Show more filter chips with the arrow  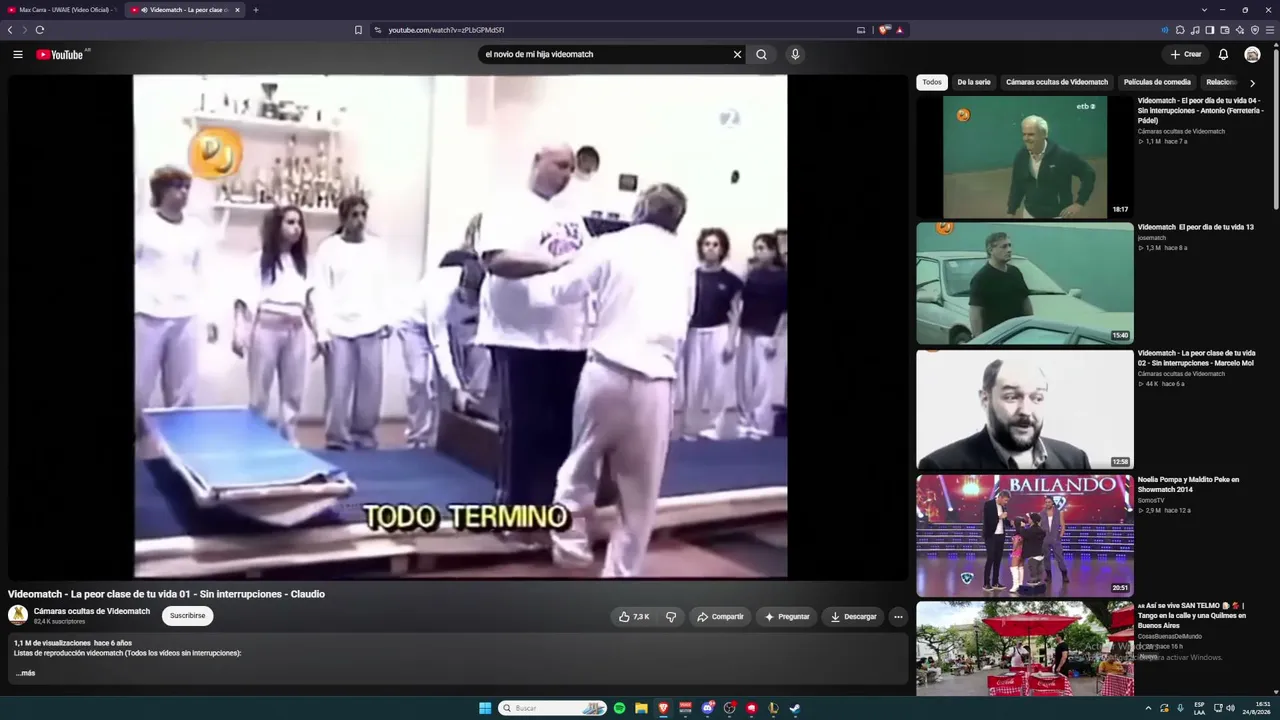1252,83
